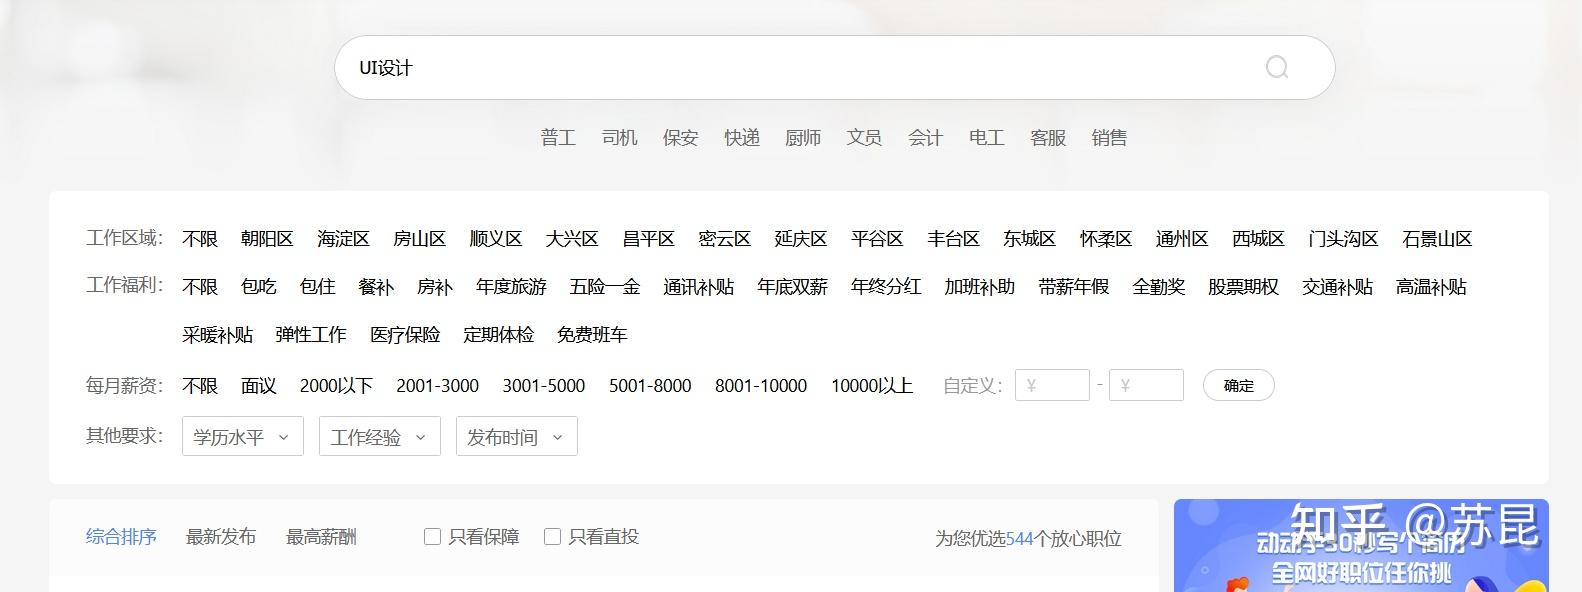Select the 8001-10000 salary range
Image resolution: width=1582 pixels, height=592 pixels.
(761, 386)
